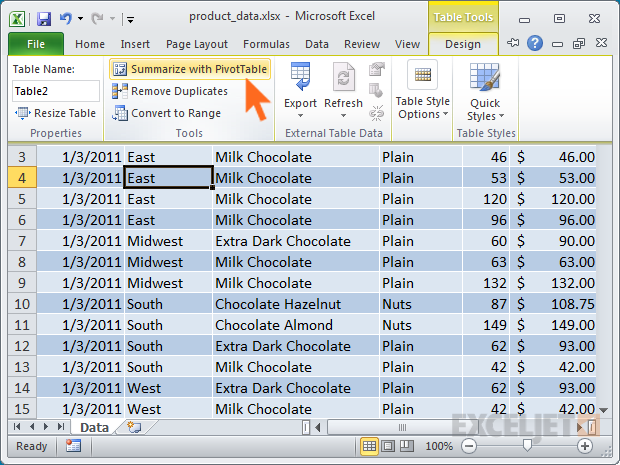Click the macro record icon in status bar
620x465 pixels.
click(71, 447)
